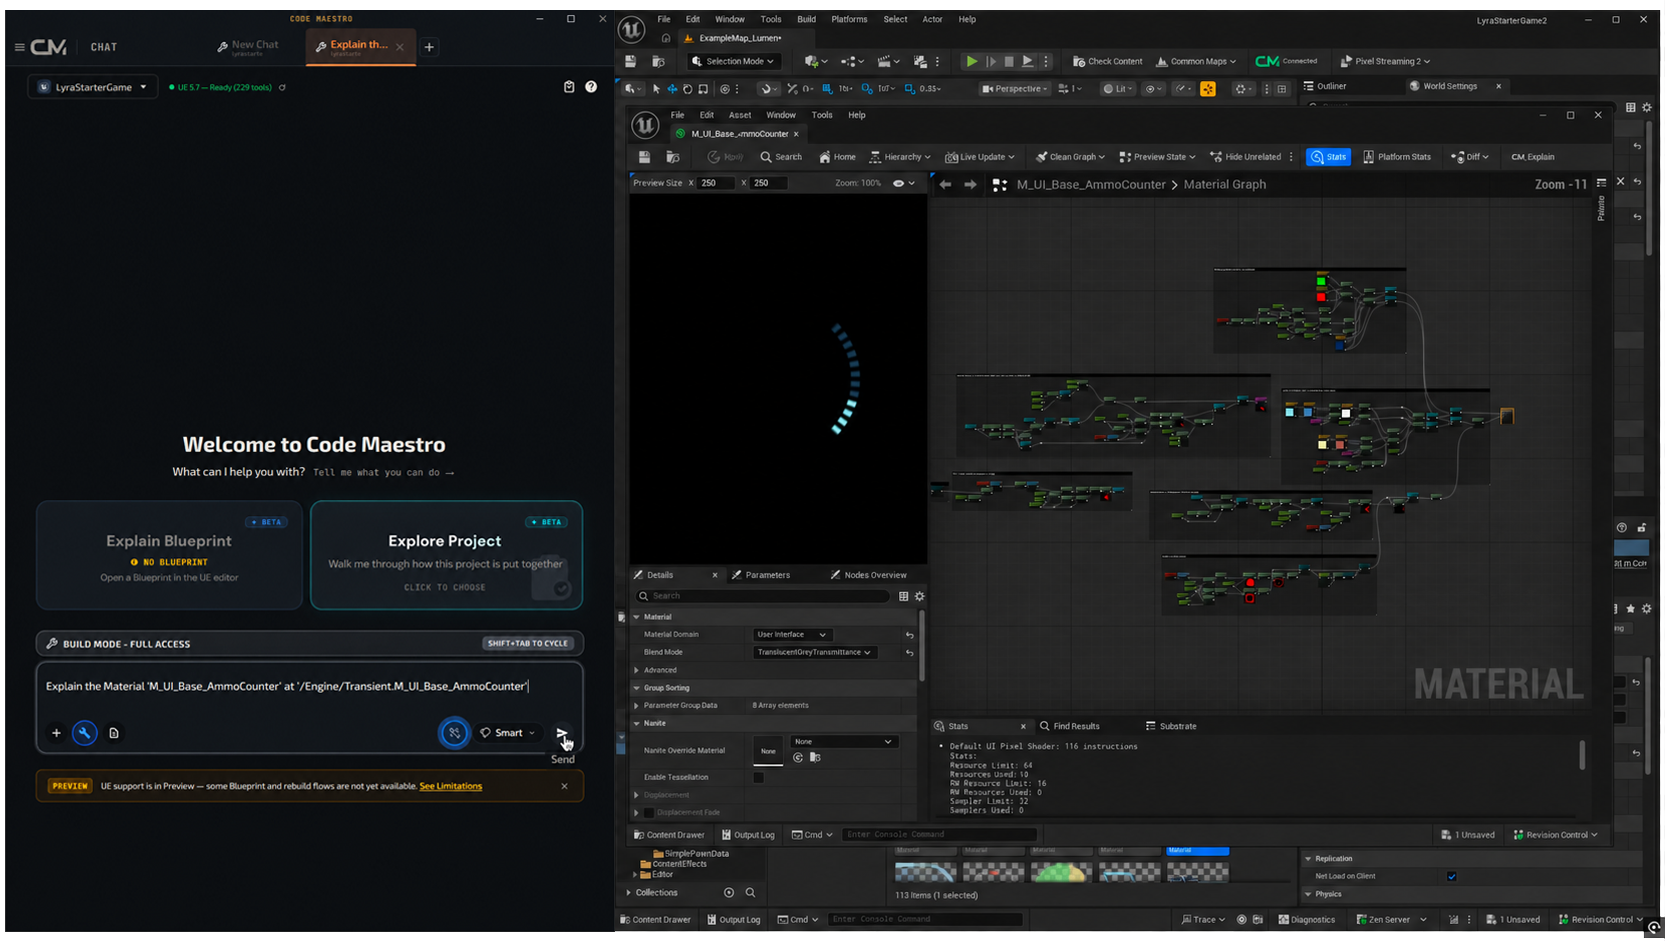1670x941 pixels.
Task: Click graph forward navigation arrow
Action: pos(970,185)
